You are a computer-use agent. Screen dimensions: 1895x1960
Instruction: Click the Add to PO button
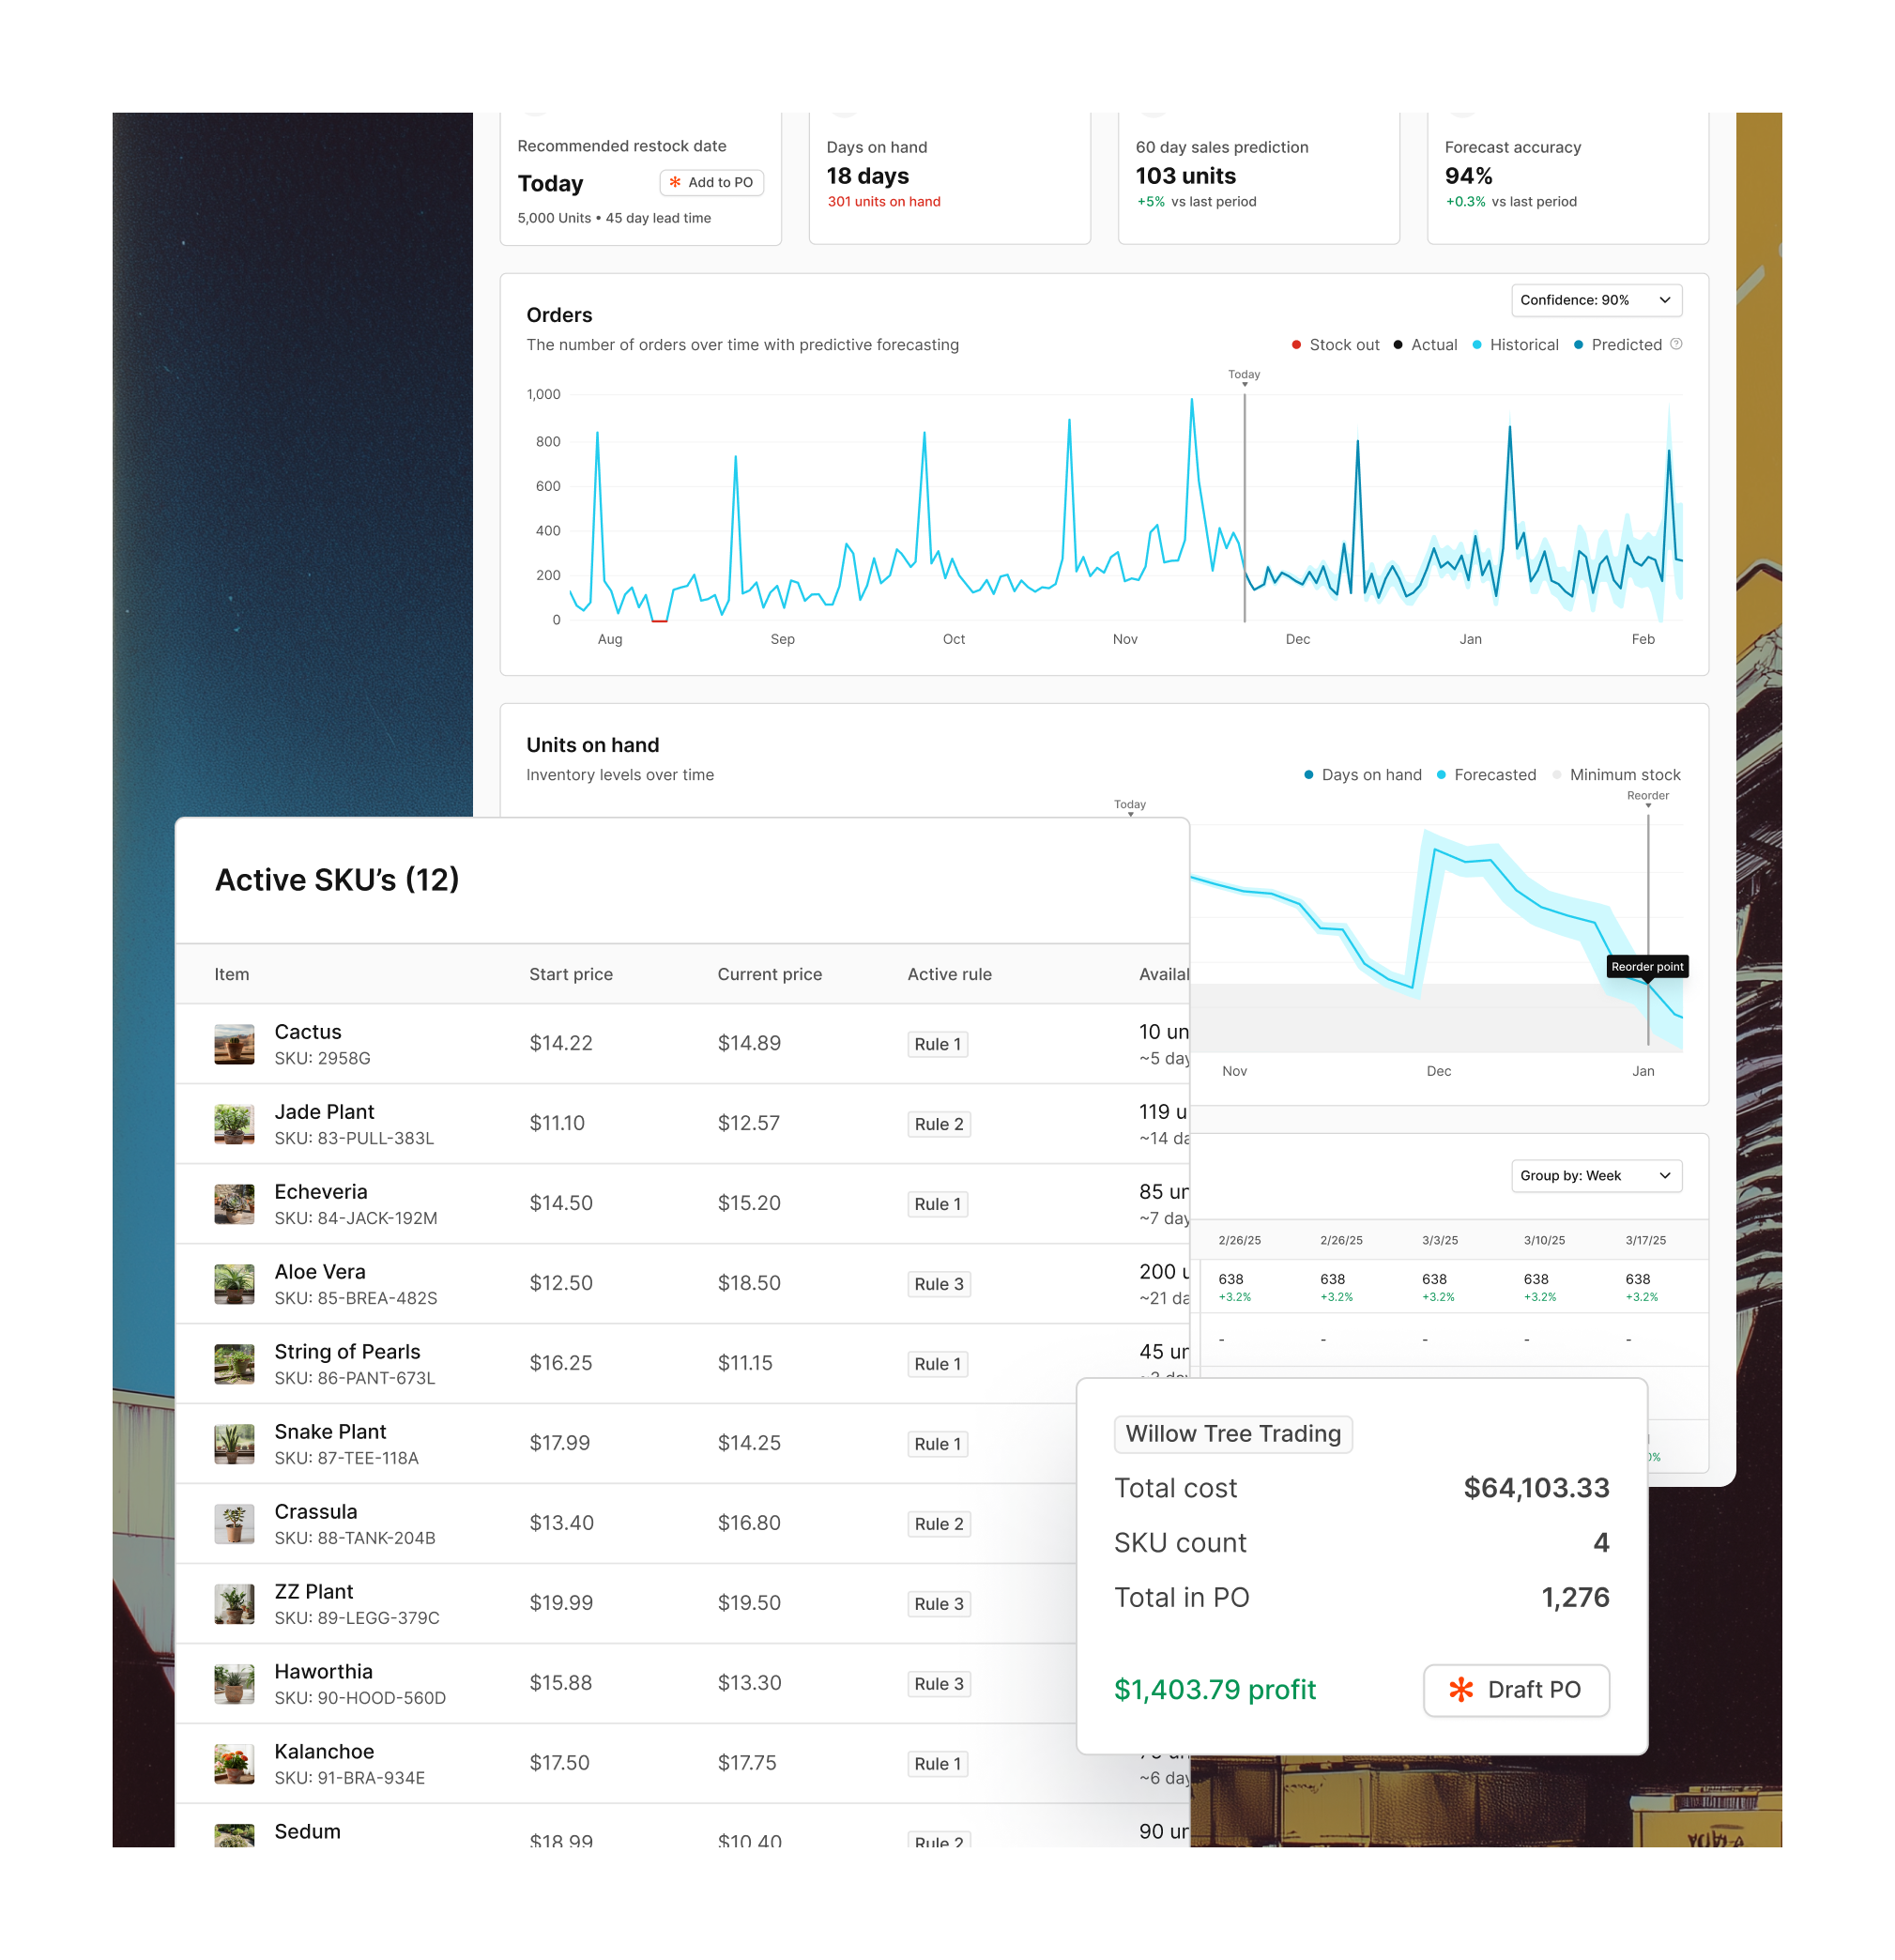point(711,182)
